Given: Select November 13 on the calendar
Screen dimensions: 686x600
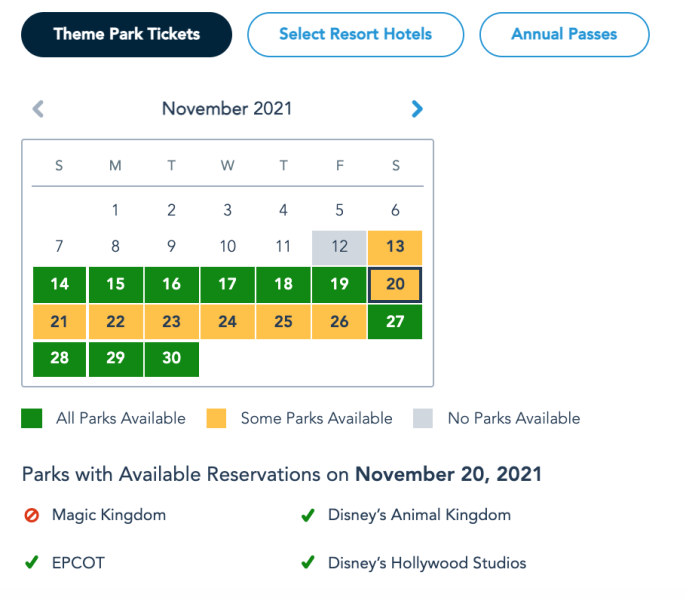Looking at the screenshot, I should tap(395, 247).
